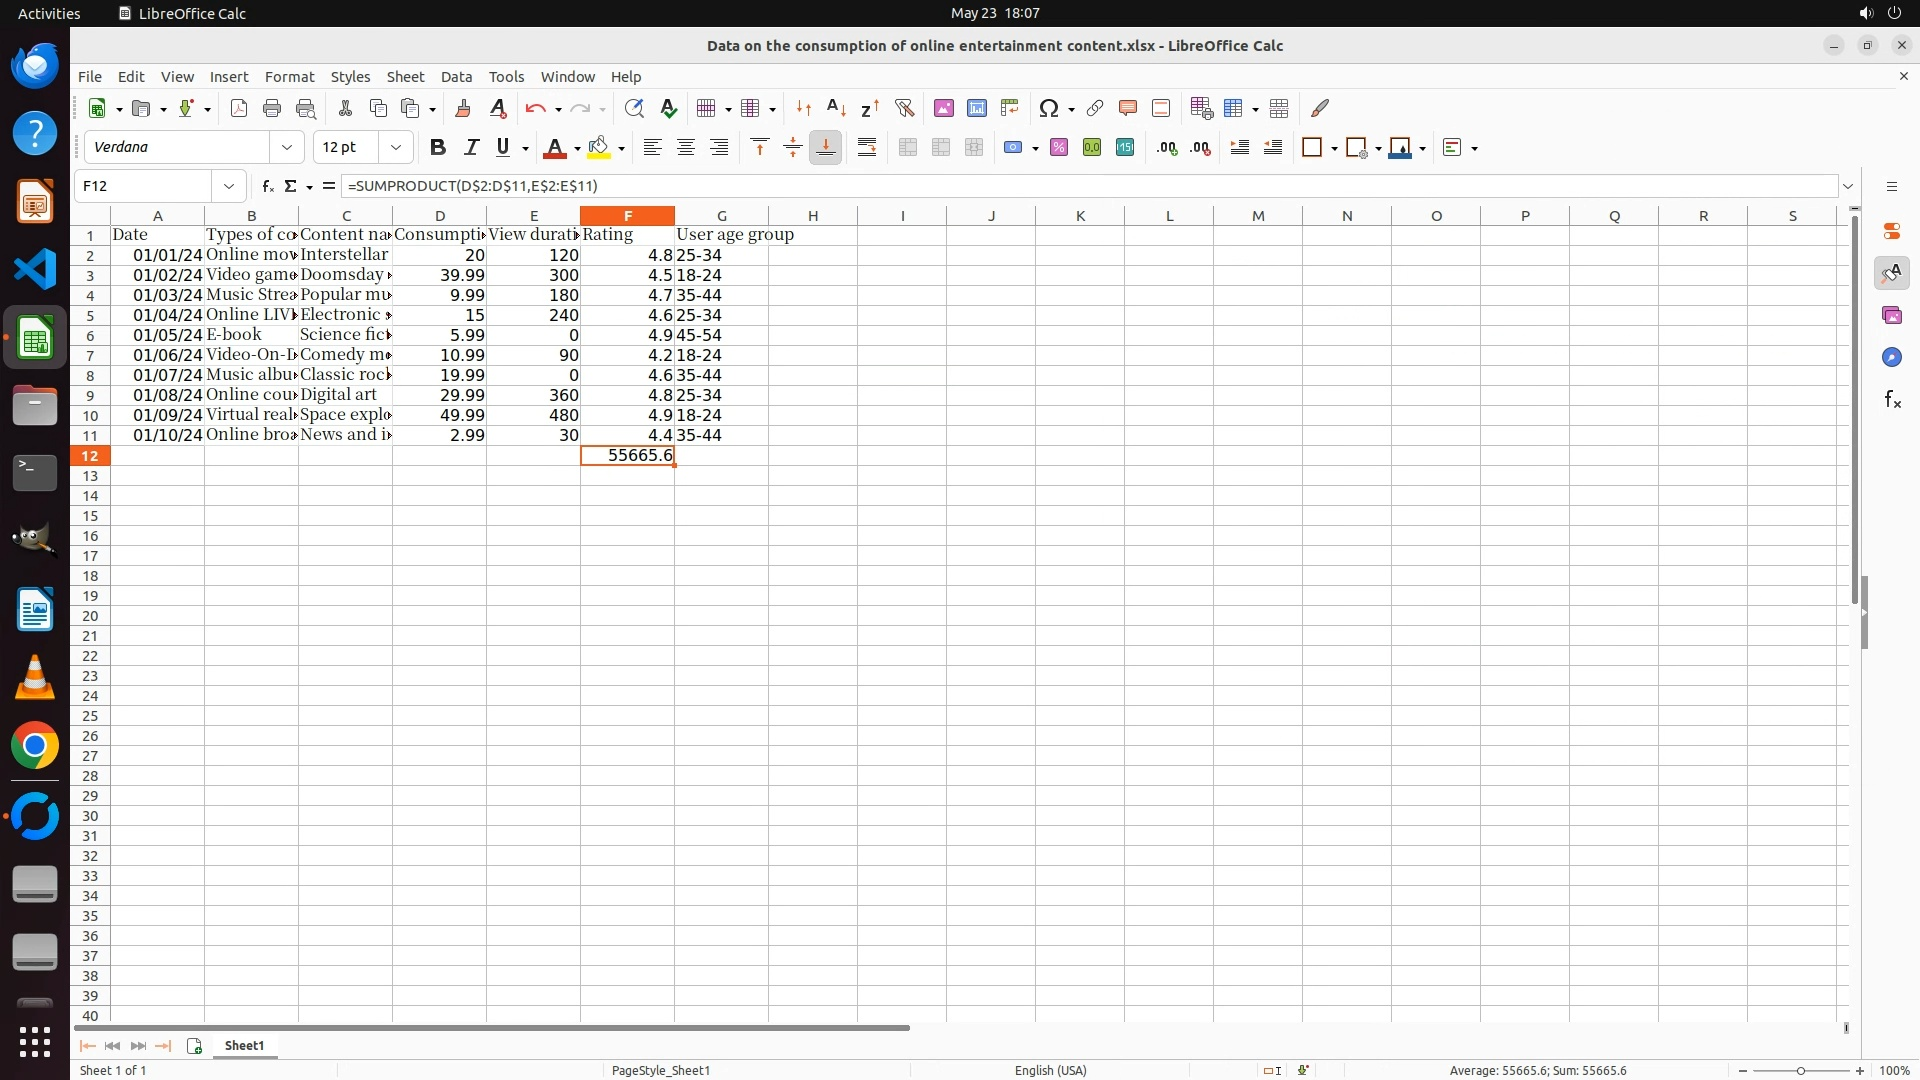Select the Sheet1 tab

pyautogui.click(x=245, y=1045)
